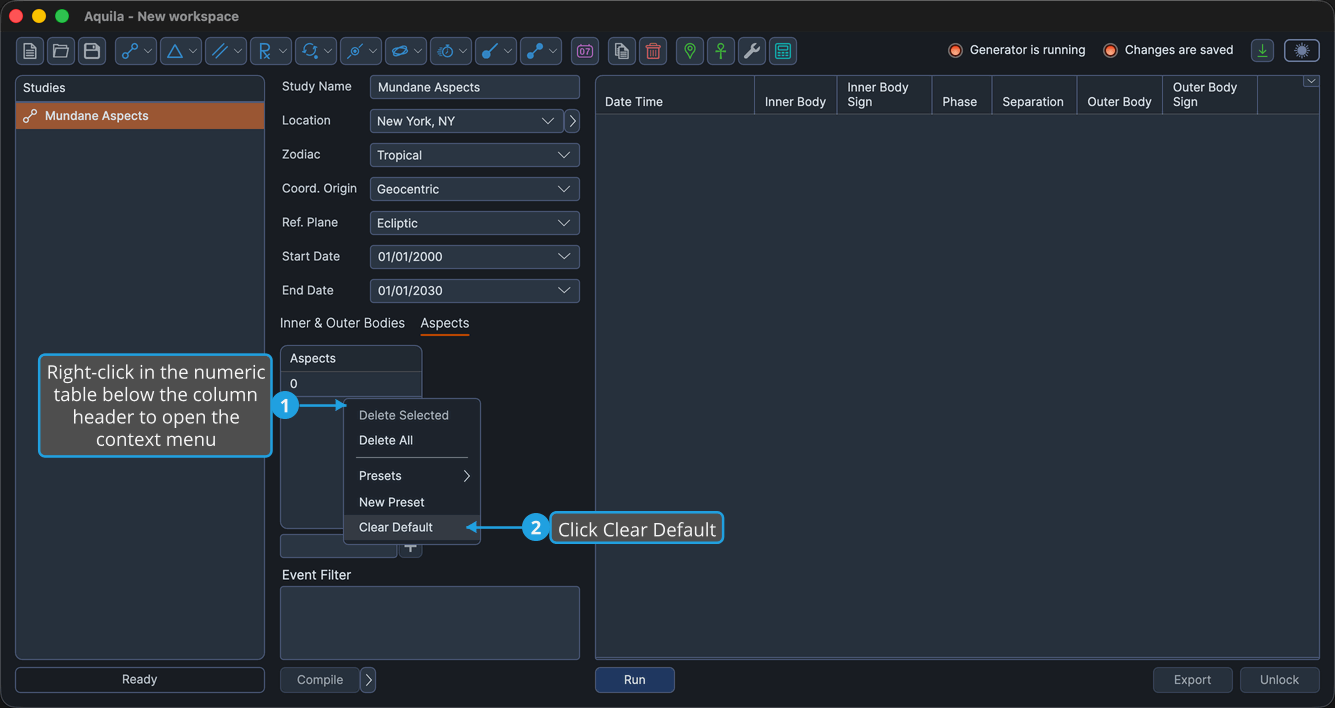
Task: Open the Zodiac Tropical dropdown
Action: (475, 155)
